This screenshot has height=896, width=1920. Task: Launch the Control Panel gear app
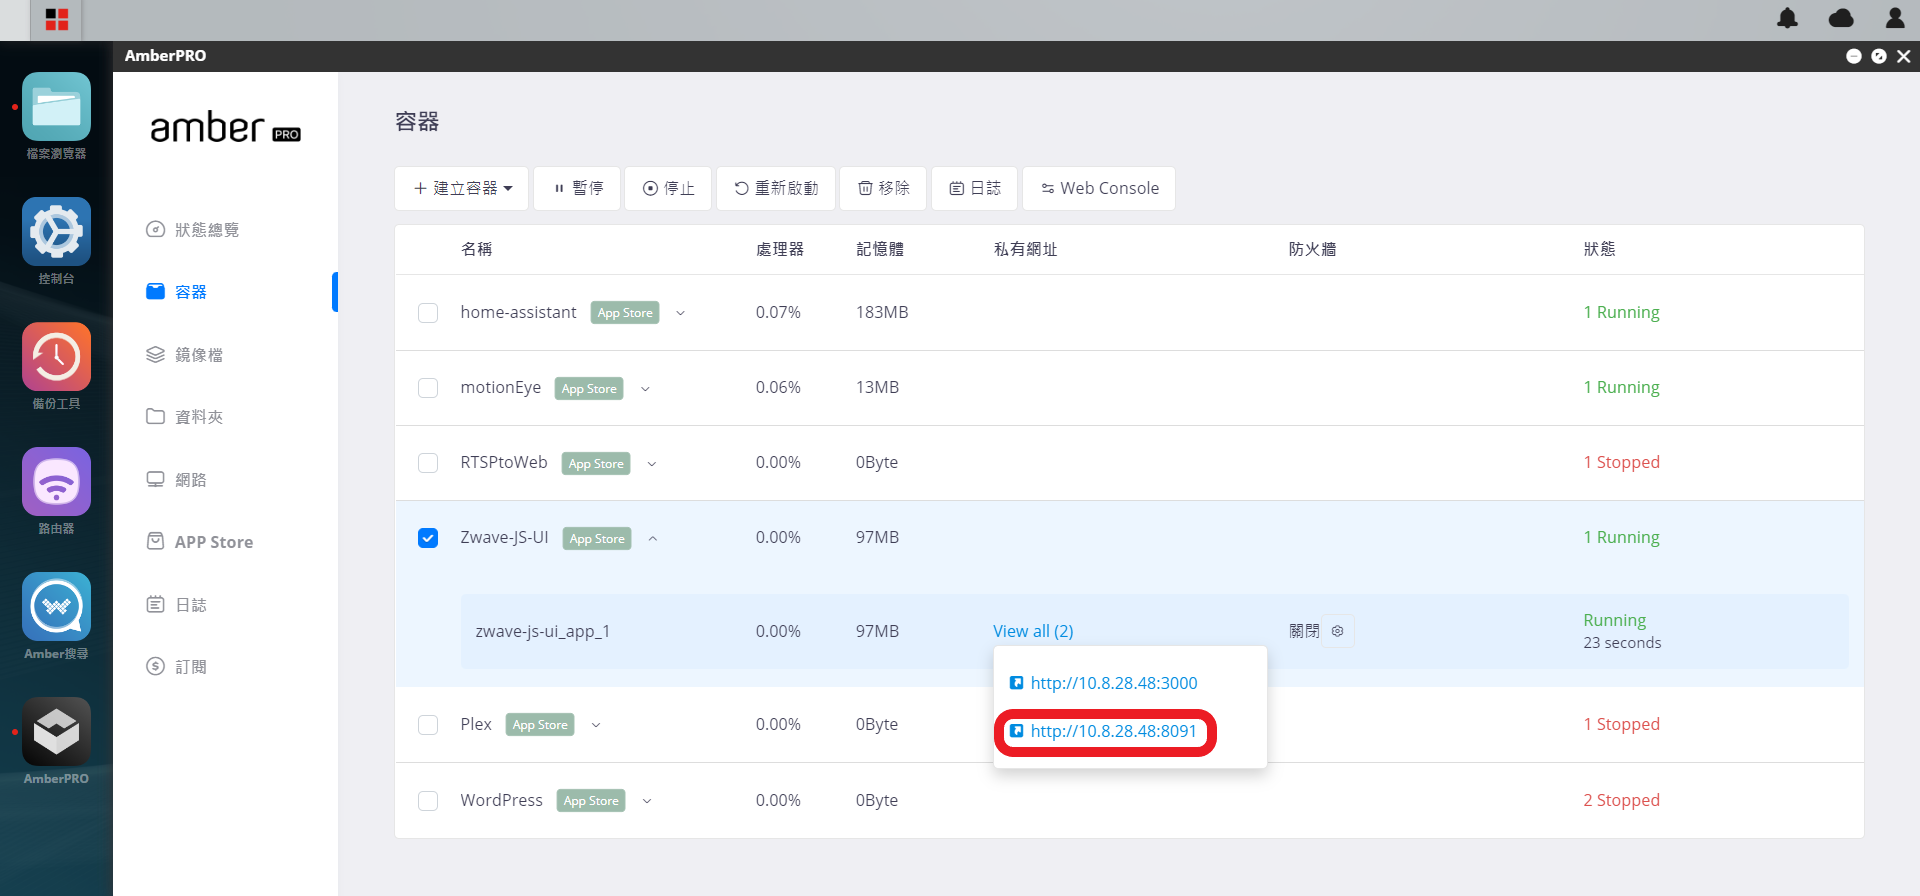click(x=56, y=232)
